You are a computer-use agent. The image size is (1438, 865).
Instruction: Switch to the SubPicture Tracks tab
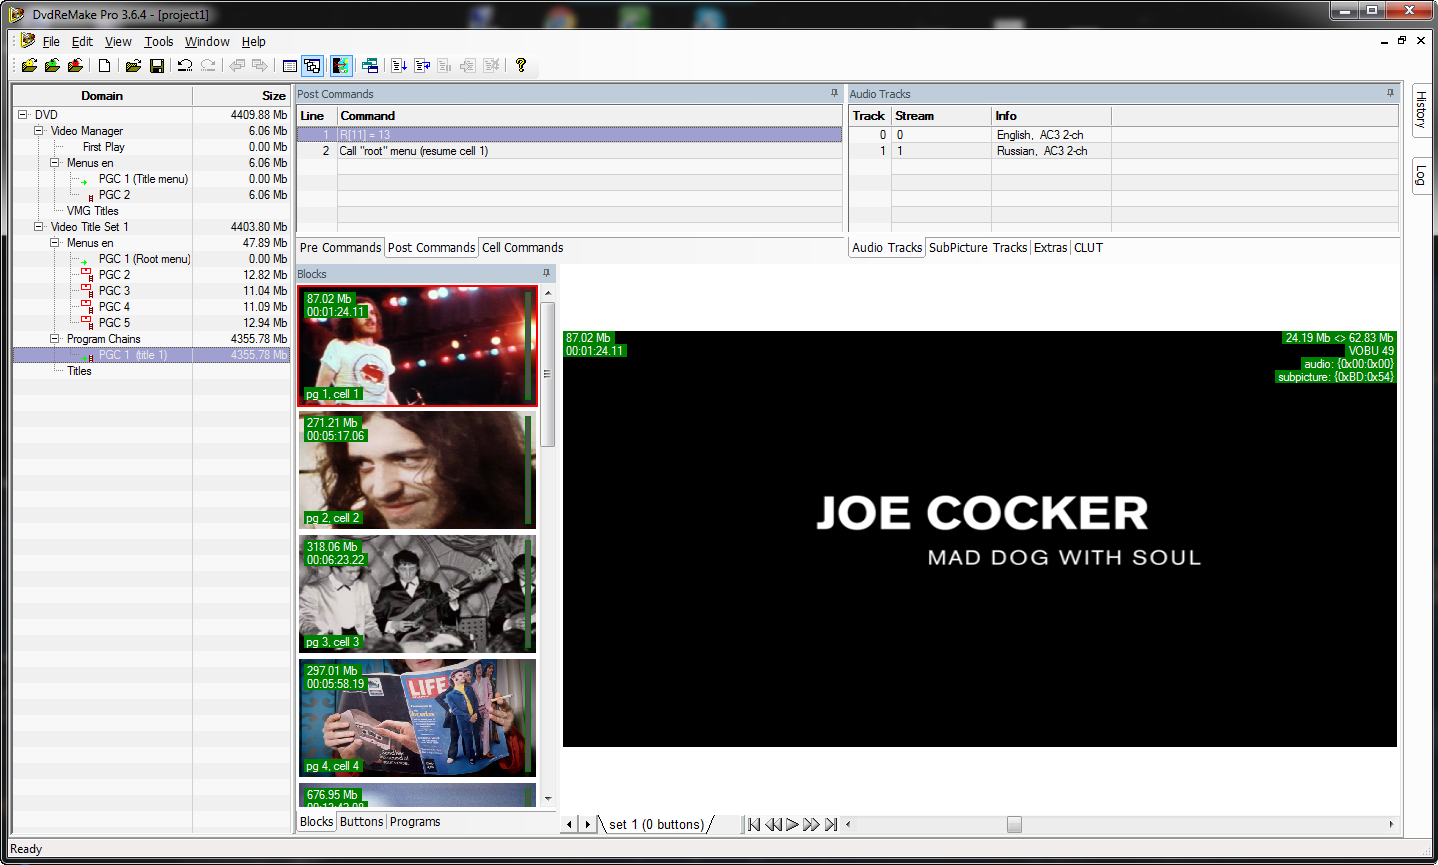coord(978,248)
